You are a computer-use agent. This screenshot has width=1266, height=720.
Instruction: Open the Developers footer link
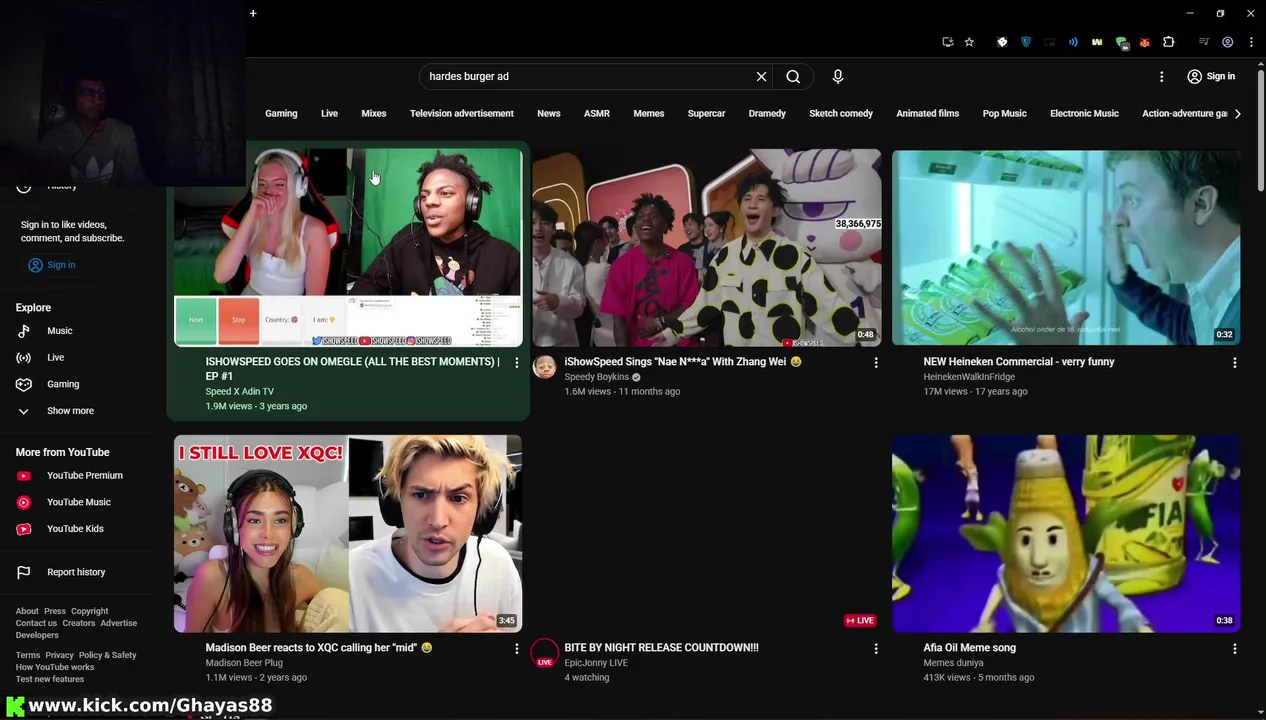click(x=37, y=635)
